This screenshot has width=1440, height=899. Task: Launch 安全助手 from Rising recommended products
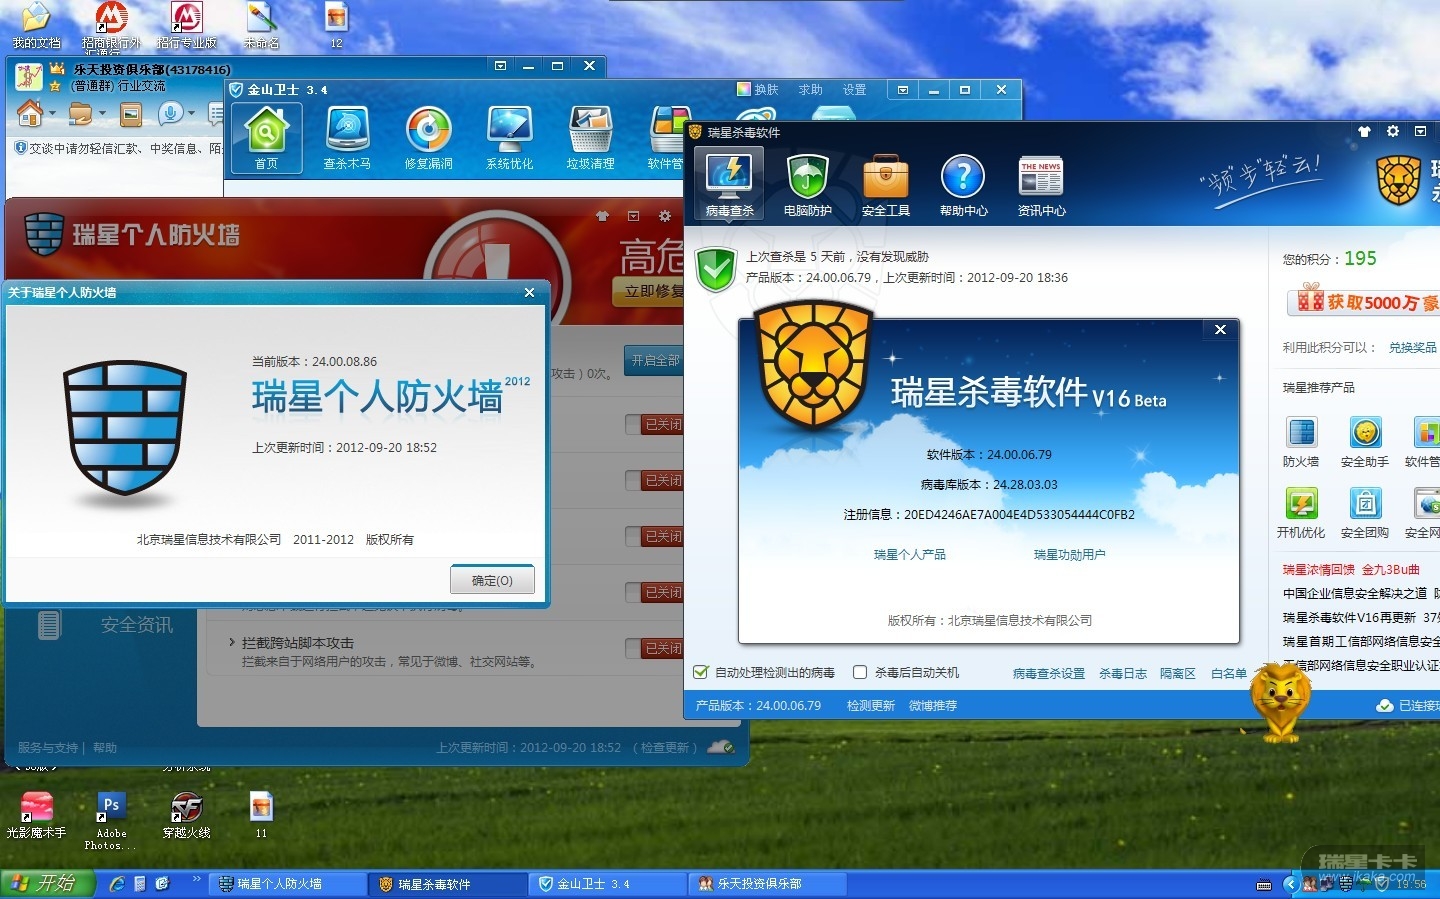click(x=1365, y=442)
